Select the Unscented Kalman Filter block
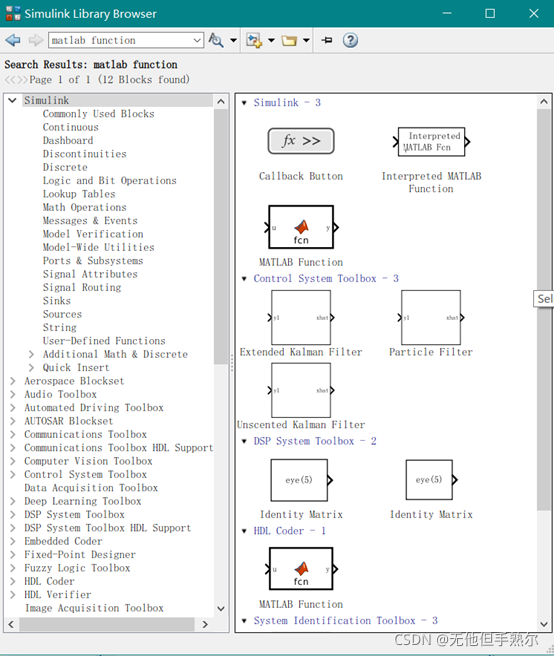 [301, 390]
